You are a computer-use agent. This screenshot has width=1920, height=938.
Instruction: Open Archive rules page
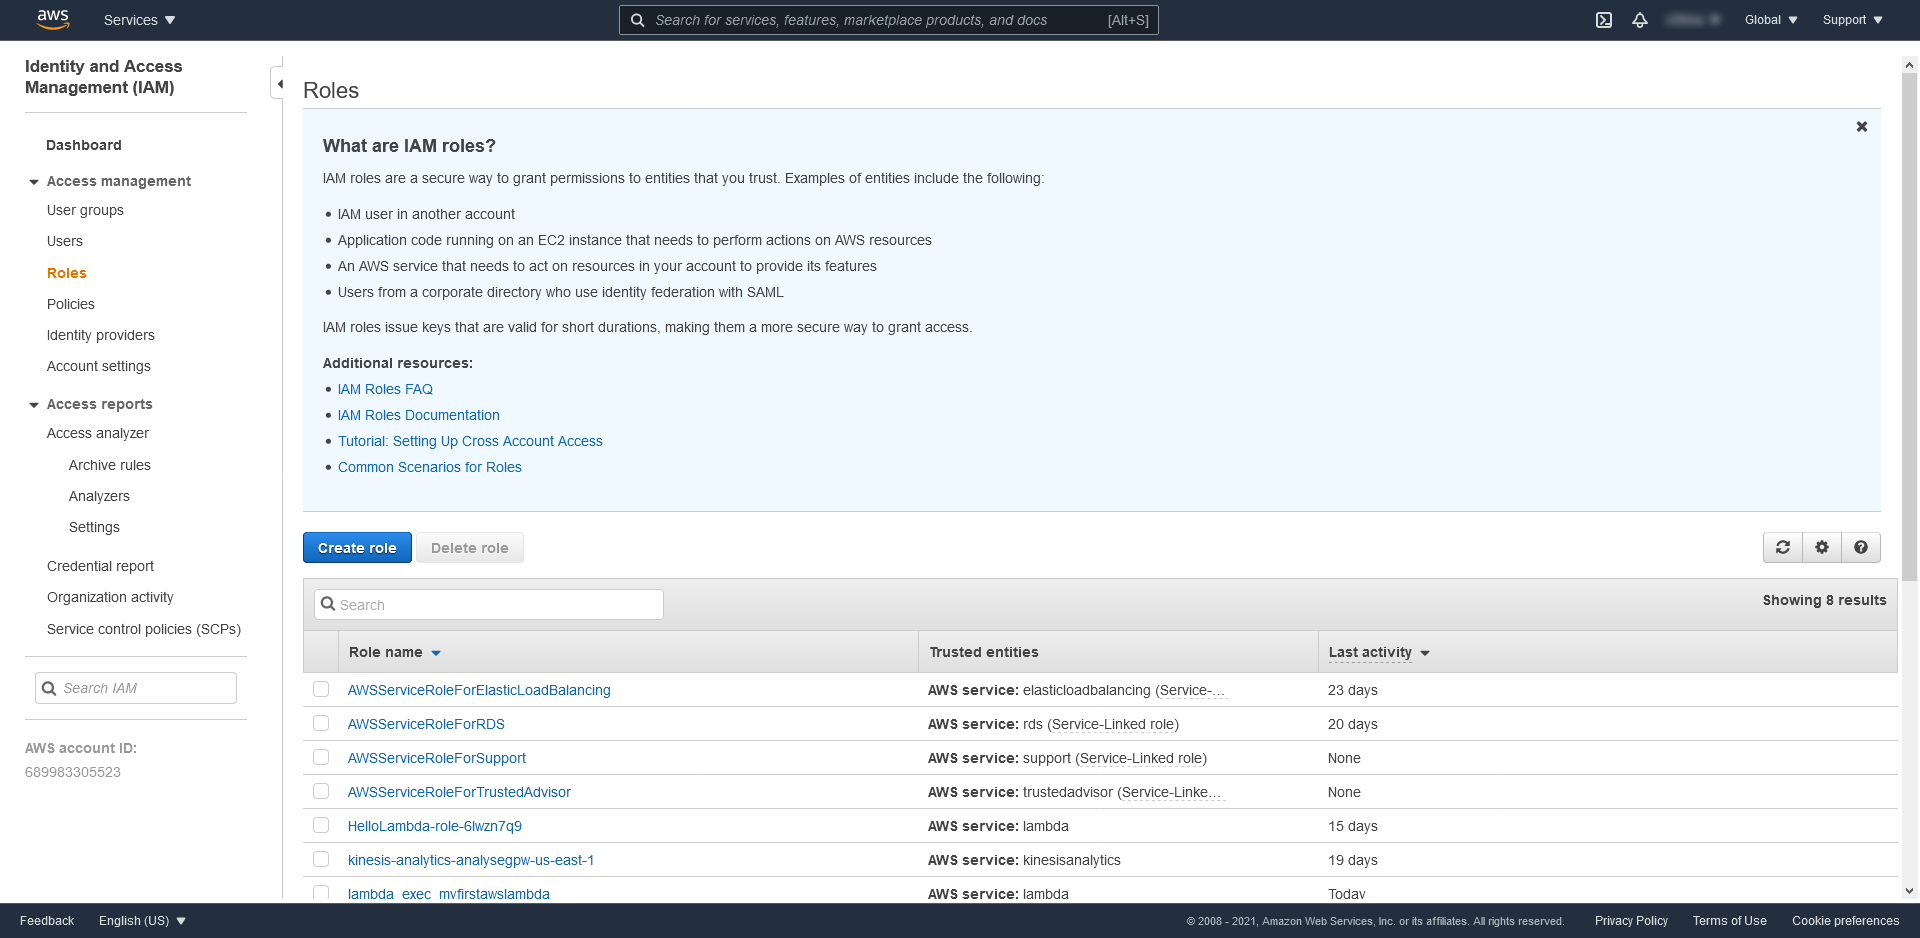point(110,465)
